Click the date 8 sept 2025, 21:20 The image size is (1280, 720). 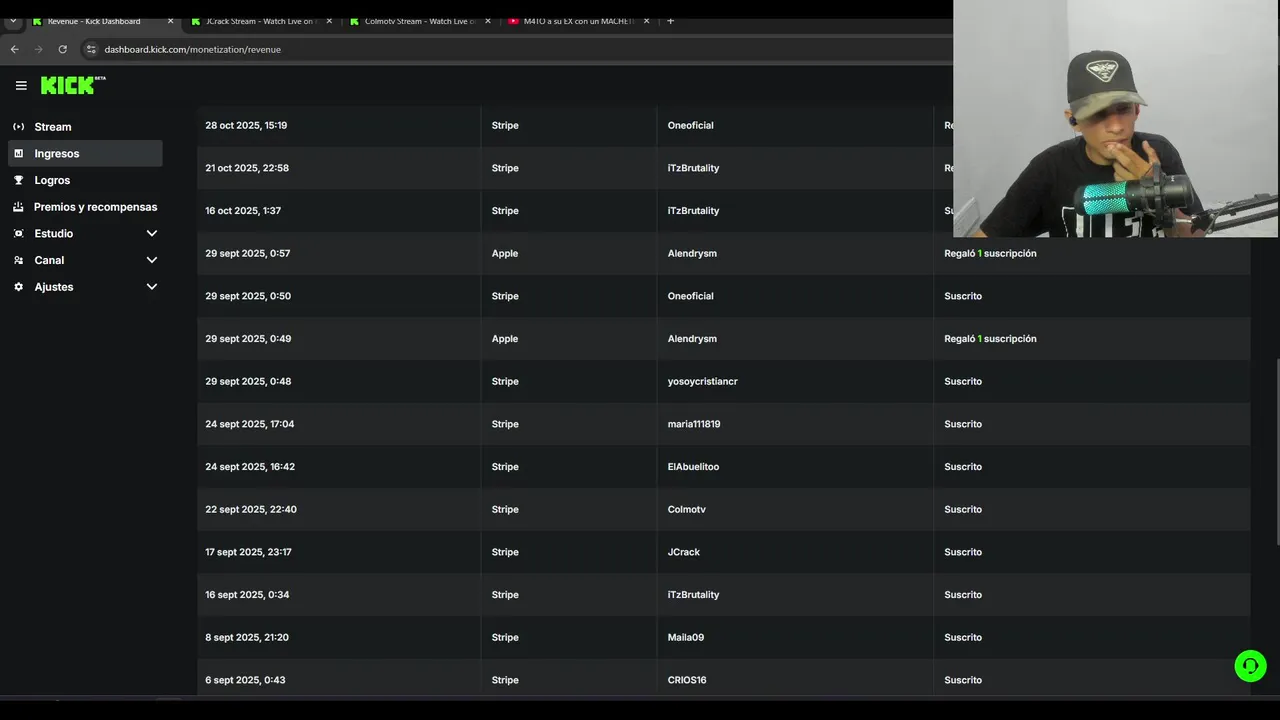(x=247, y=637)
